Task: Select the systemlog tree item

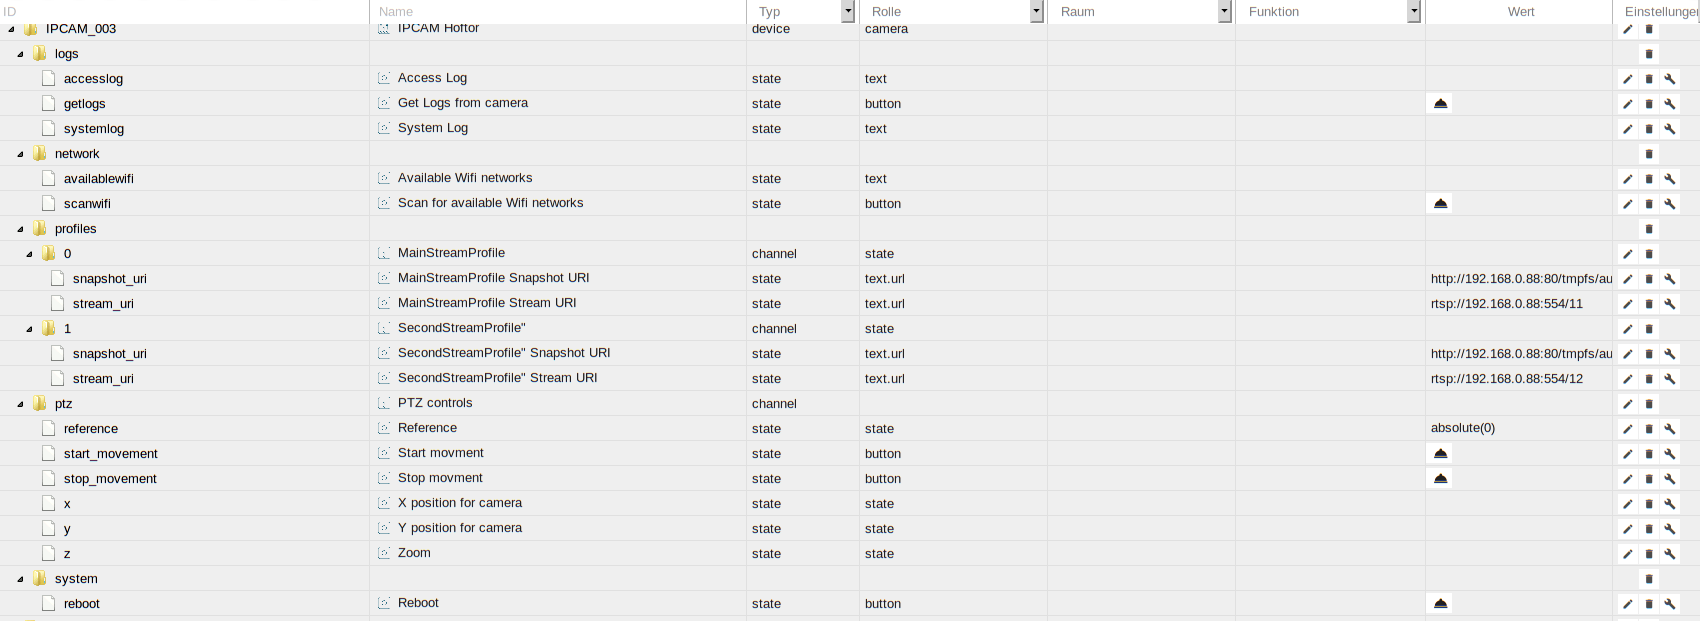Action: tap(94, 129)
